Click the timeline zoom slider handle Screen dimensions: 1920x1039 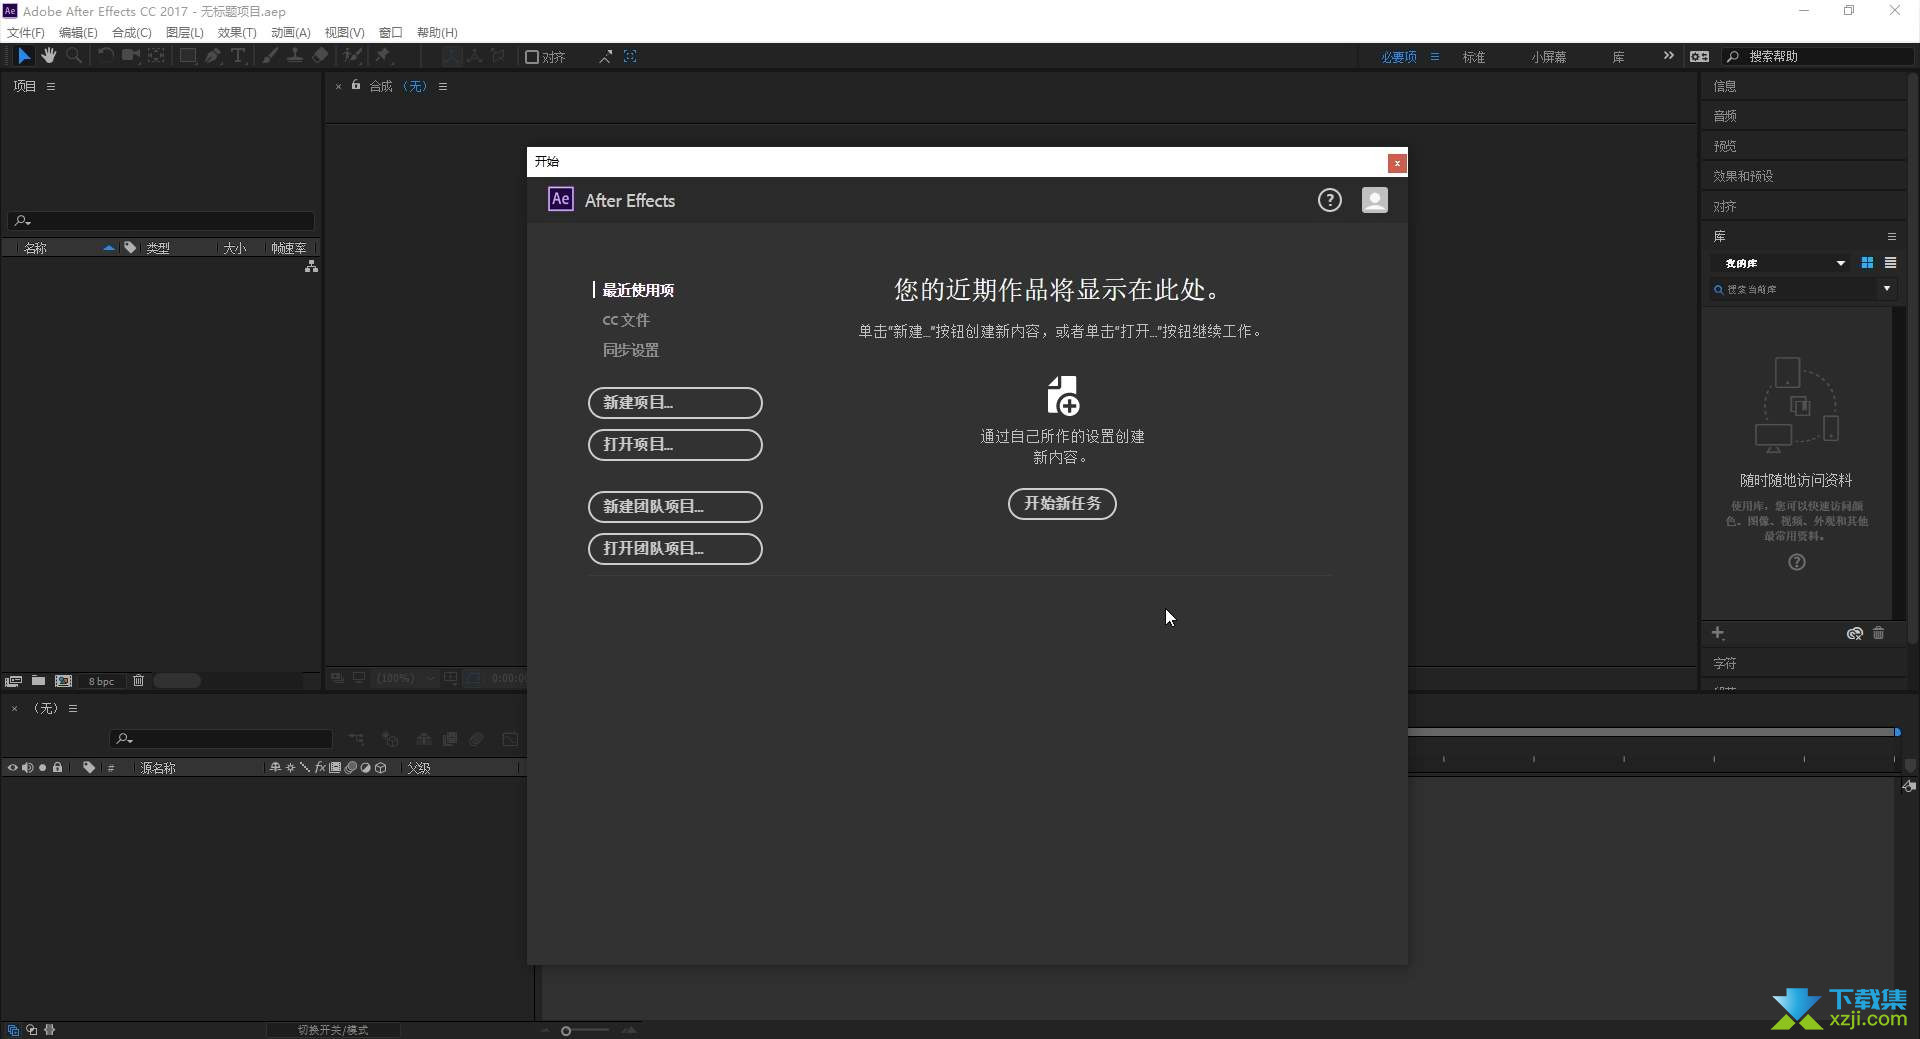[x=566, y=1031]
